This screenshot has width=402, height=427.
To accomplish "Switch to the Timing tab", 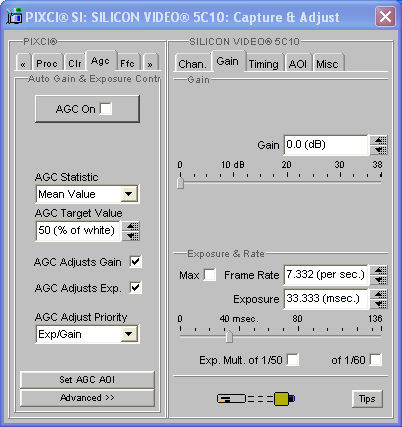I will click(263, 63).
